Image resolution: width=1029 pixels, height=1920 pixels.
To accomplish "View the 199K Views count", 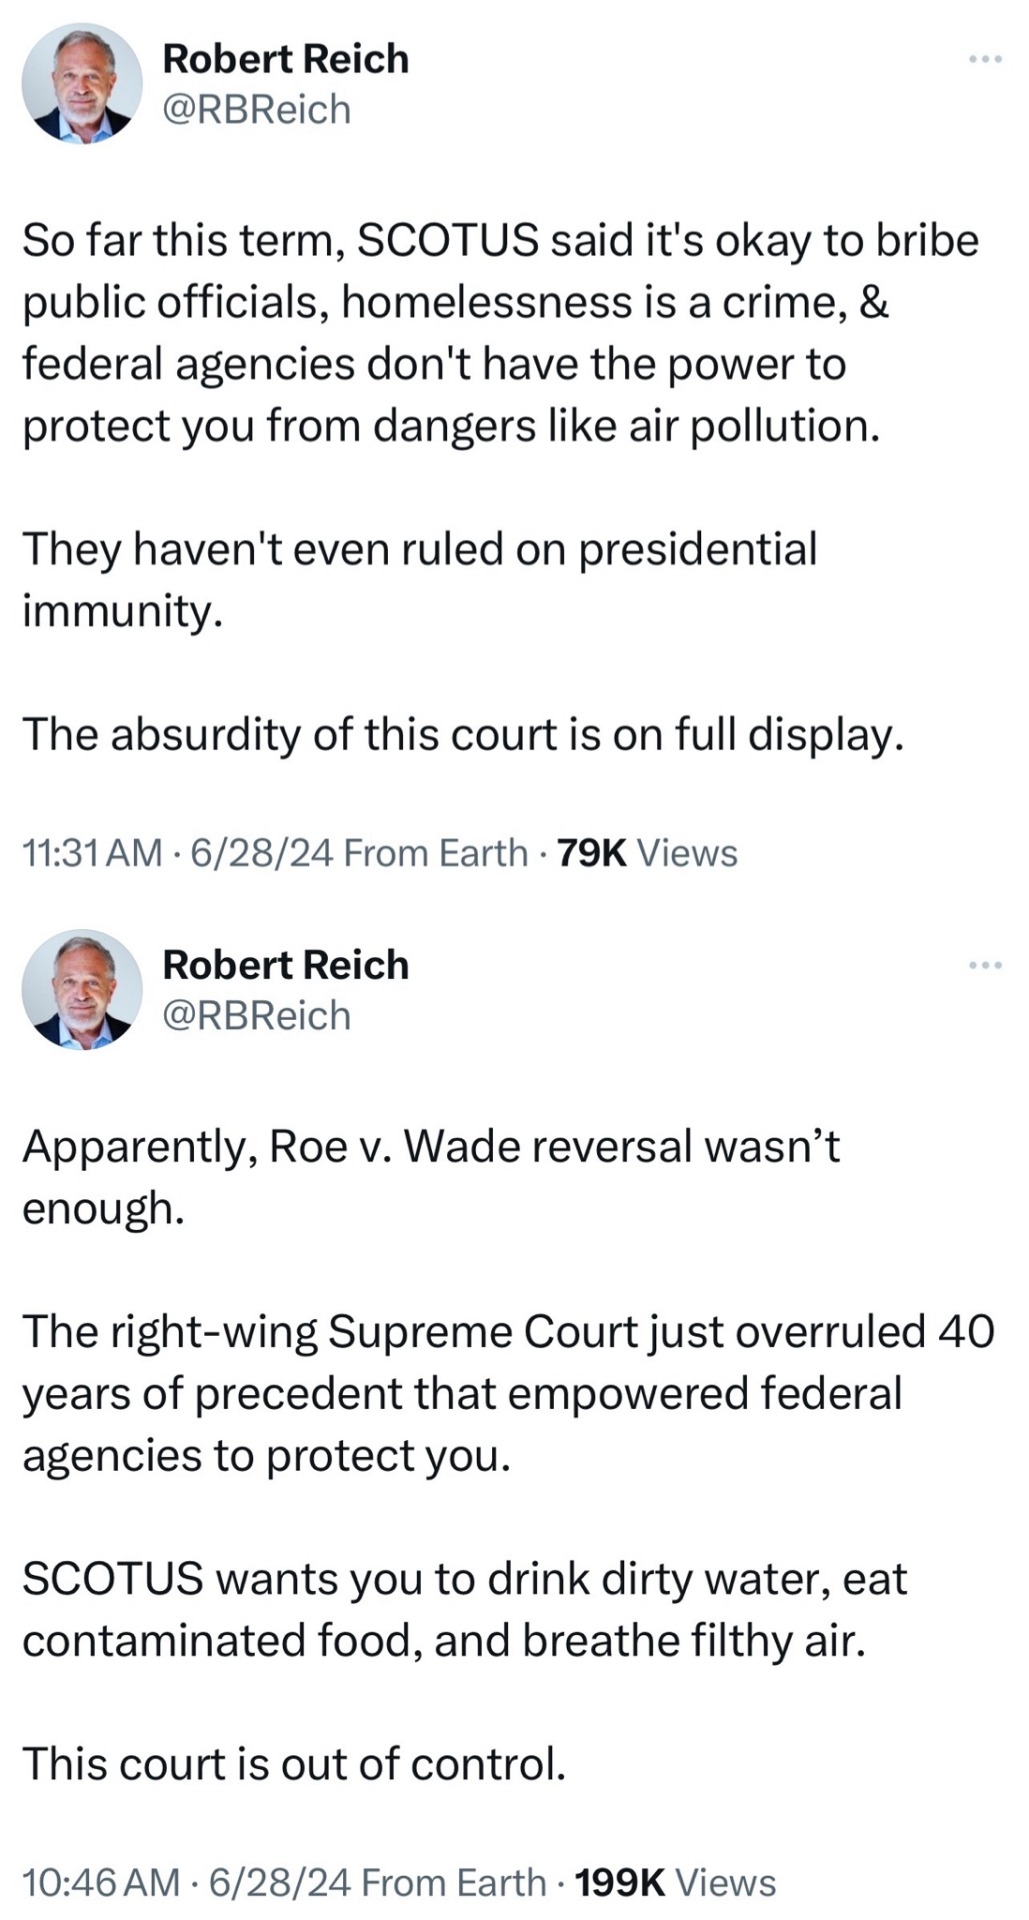I will 676,1882.
